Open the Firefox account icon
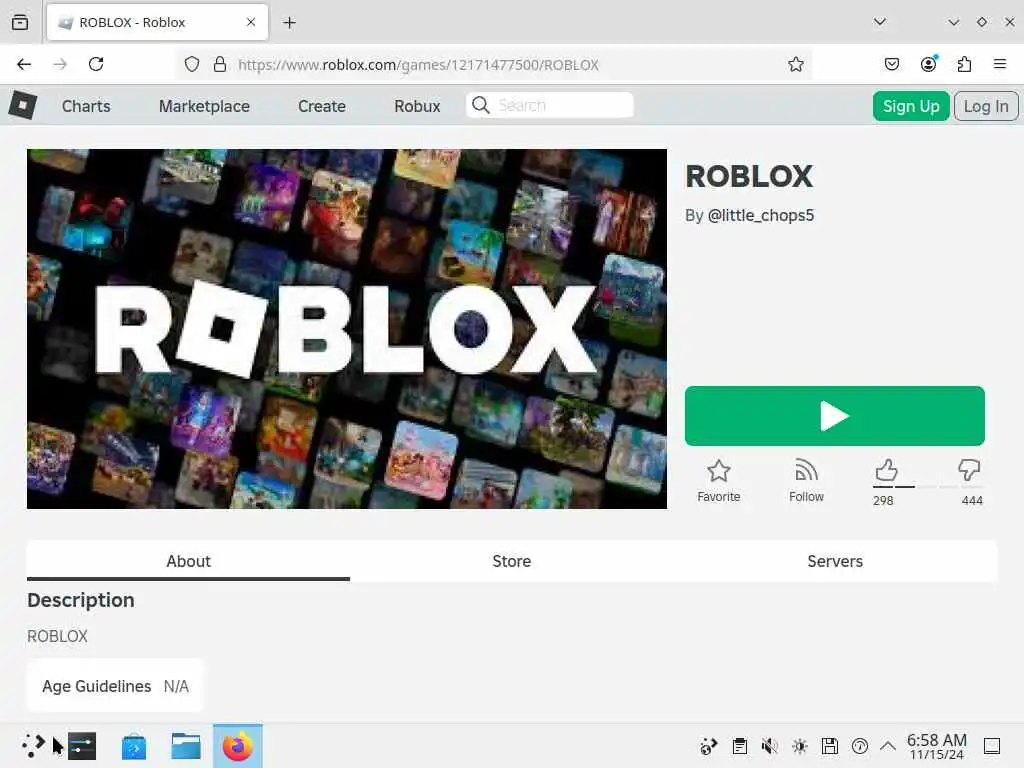1024x768 pixels. pyautogui.click(x=928, y=64)
